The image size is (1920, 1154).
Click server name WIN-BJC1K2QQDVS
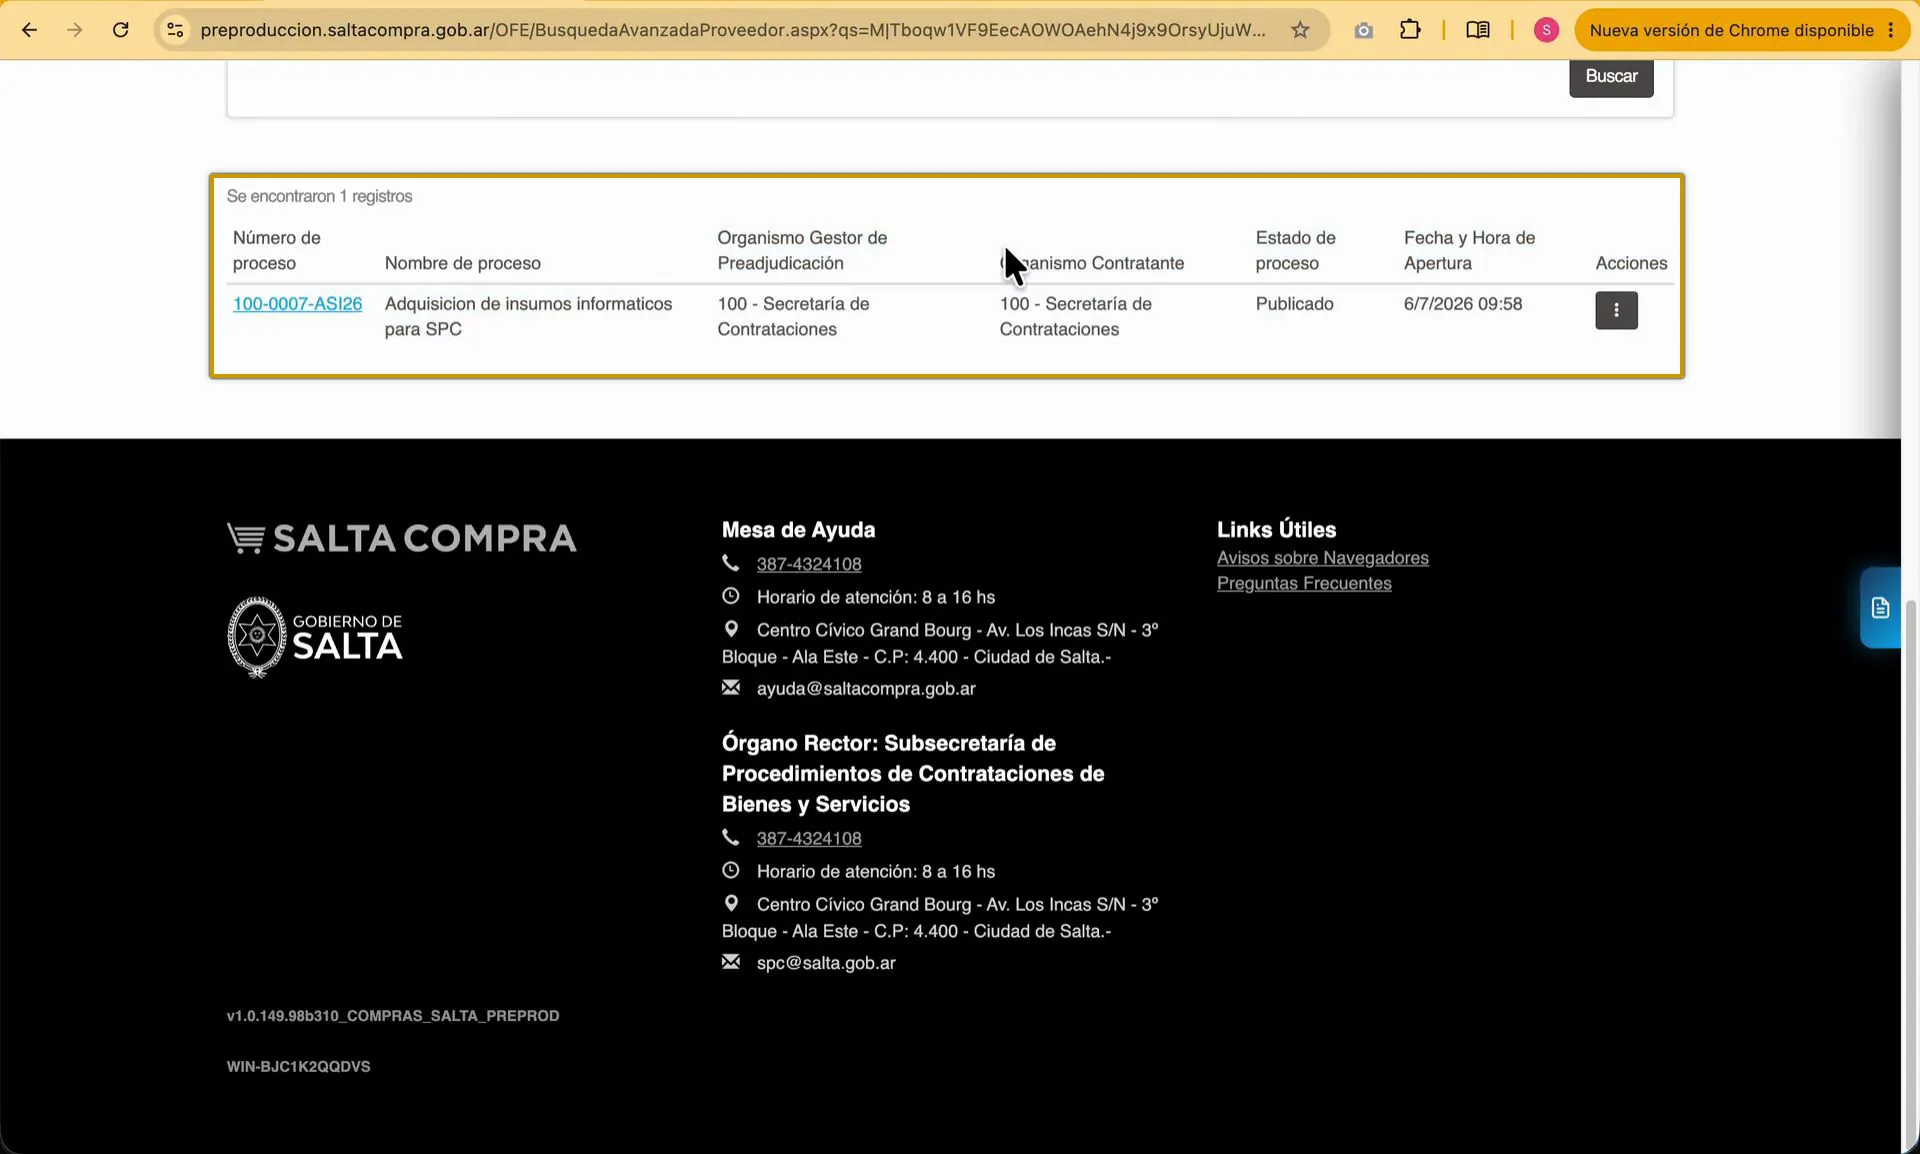pos(298,1067)
